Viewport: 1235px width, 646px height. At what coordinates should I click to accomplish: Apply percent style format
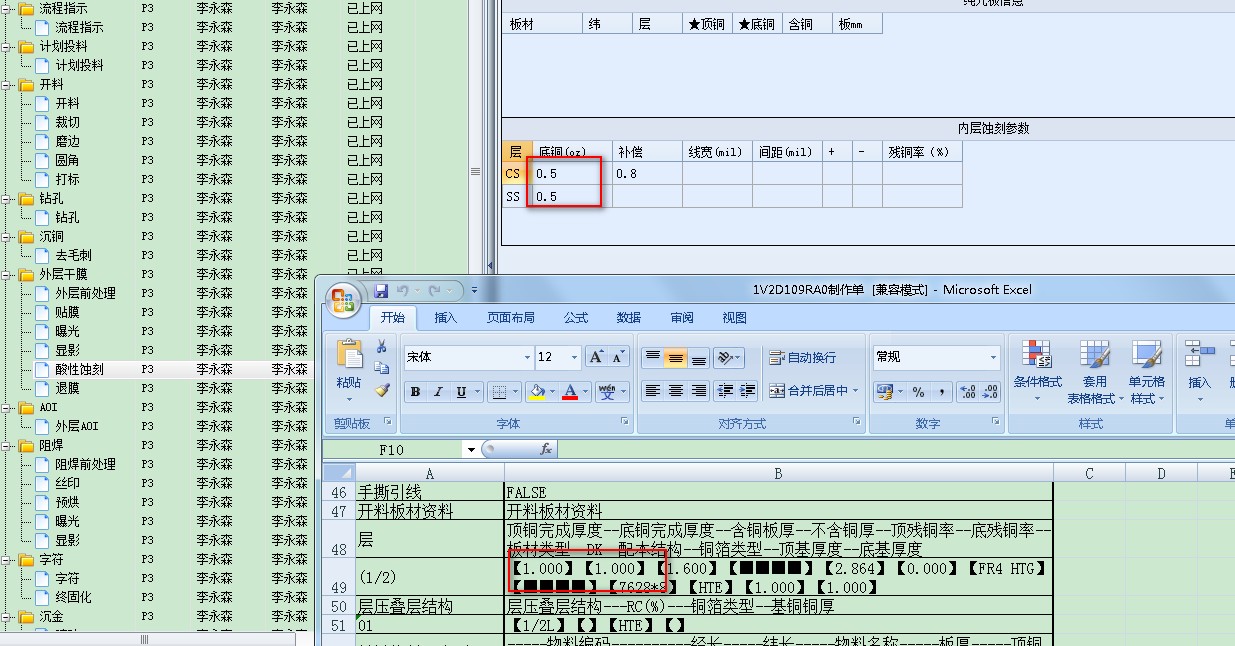918,392
